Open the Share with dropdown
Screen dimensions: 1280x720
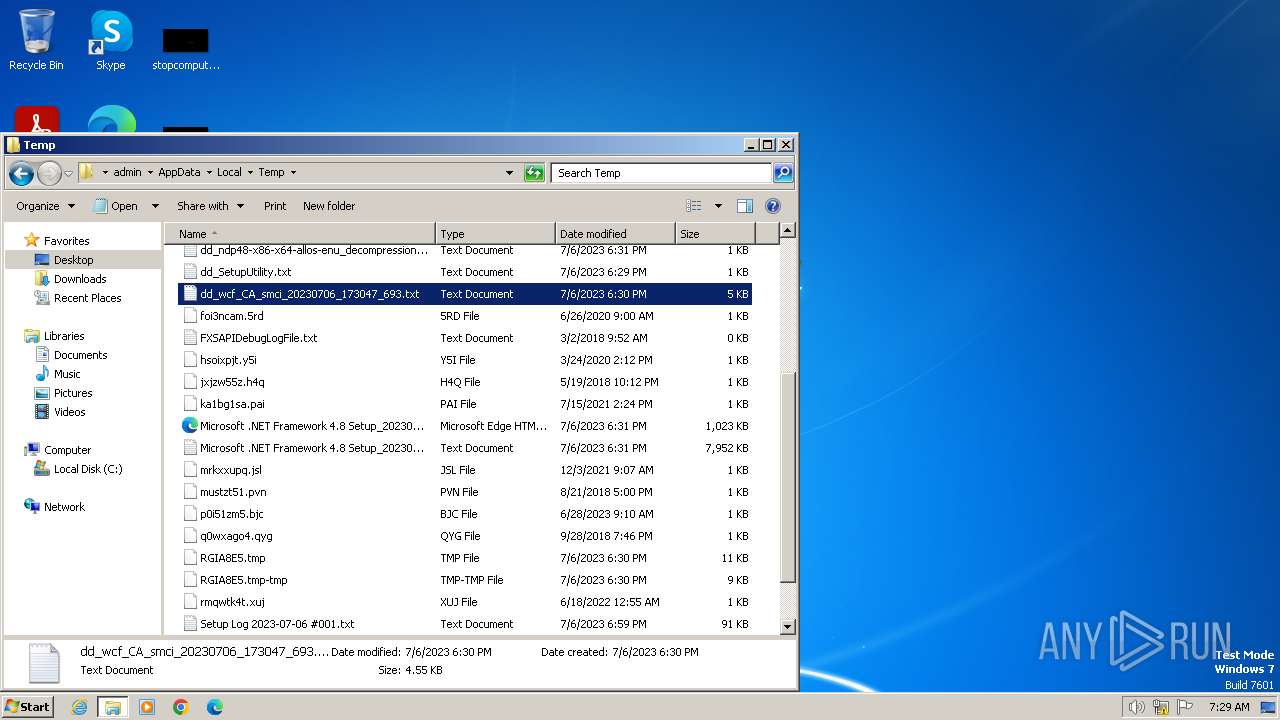[210, 206]
